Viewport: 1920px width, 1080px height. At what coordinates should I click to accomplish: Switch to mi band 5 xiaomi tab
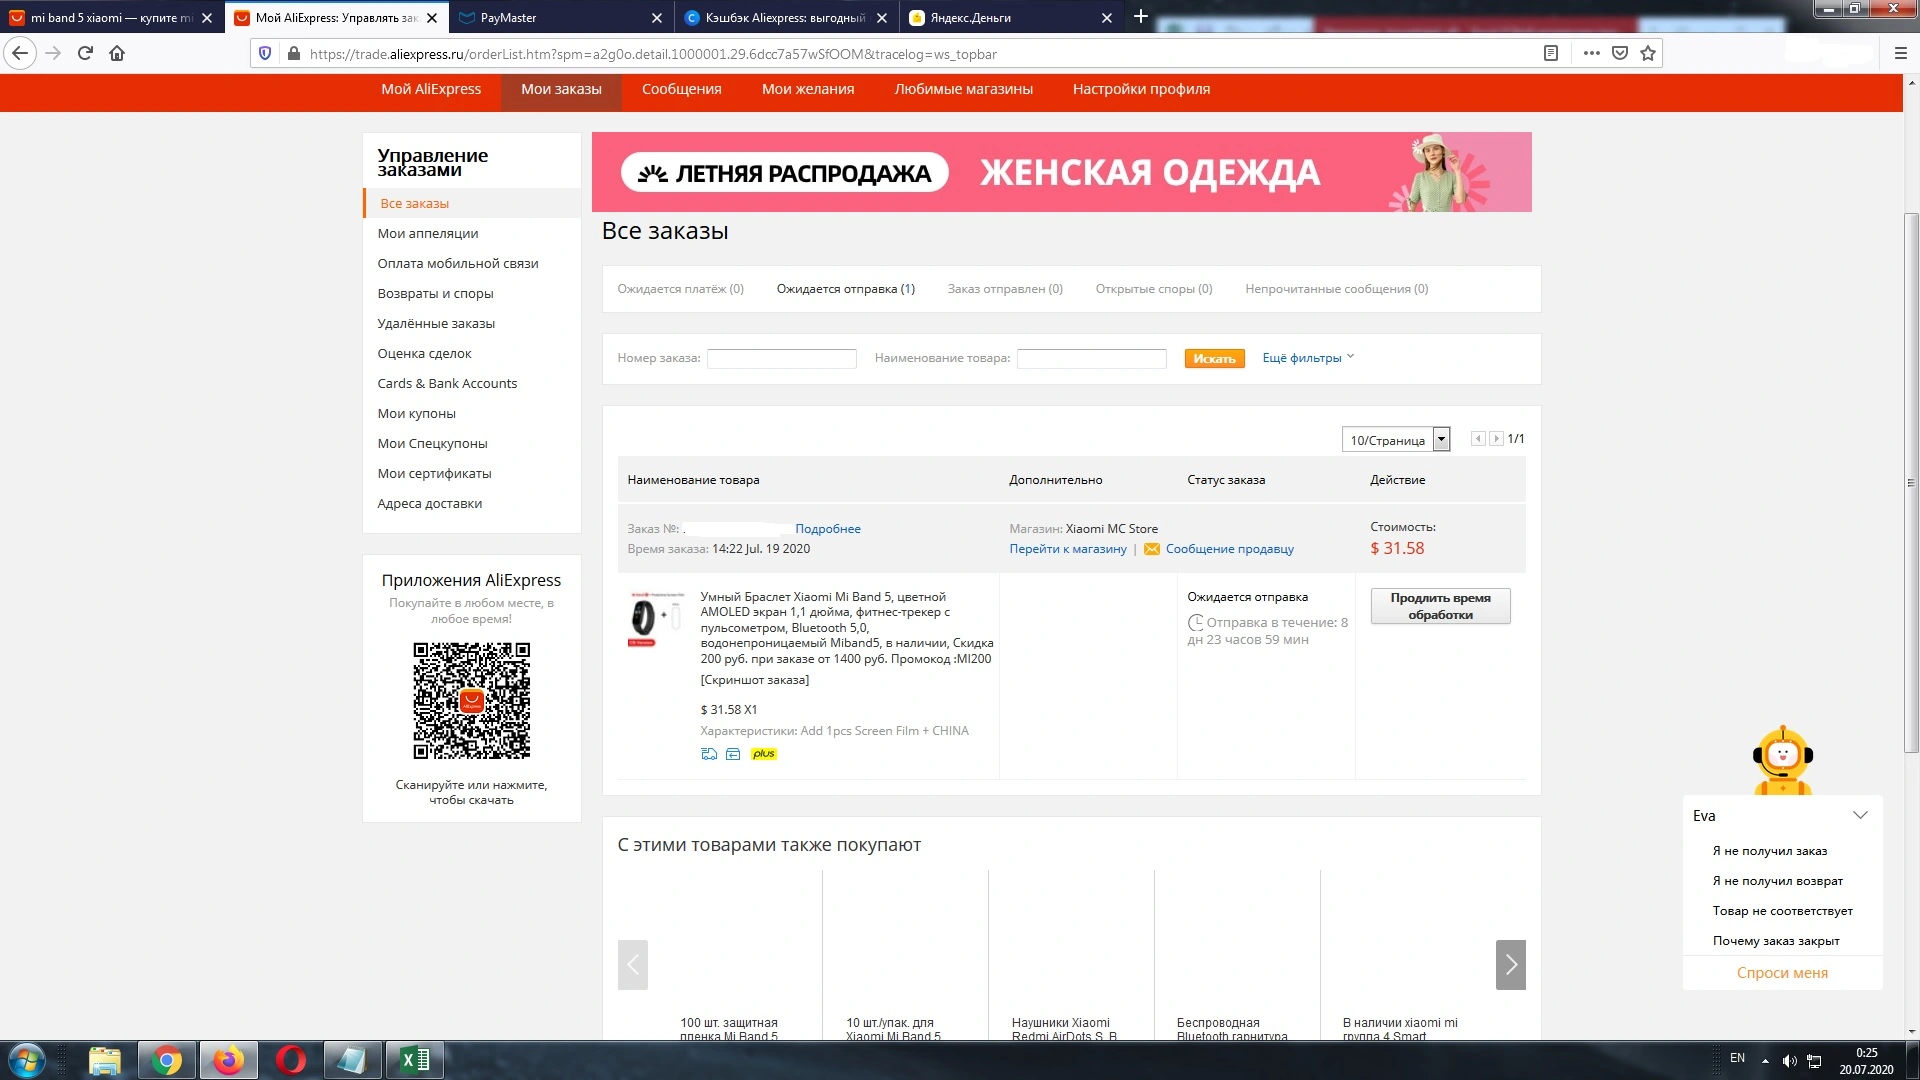(x=112, y=18)
